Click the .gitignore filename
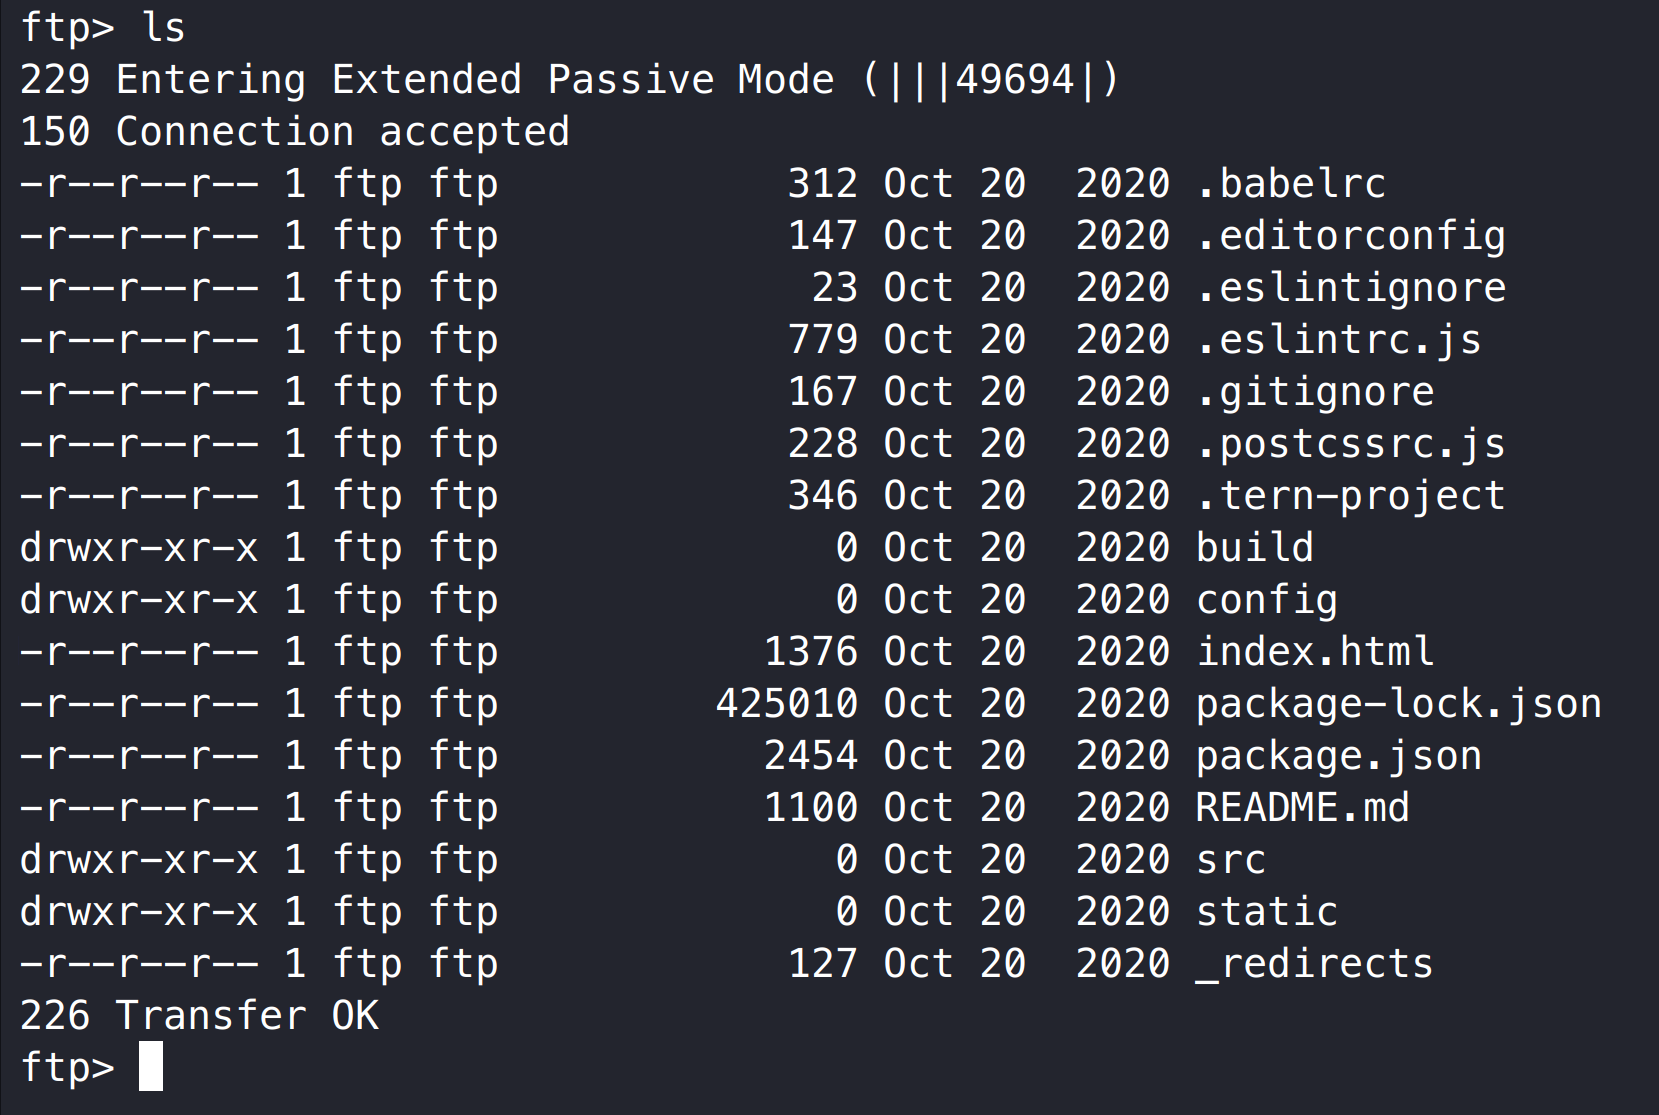The height and width of the screenshot is (1115, 1659). click(1314, 392)
